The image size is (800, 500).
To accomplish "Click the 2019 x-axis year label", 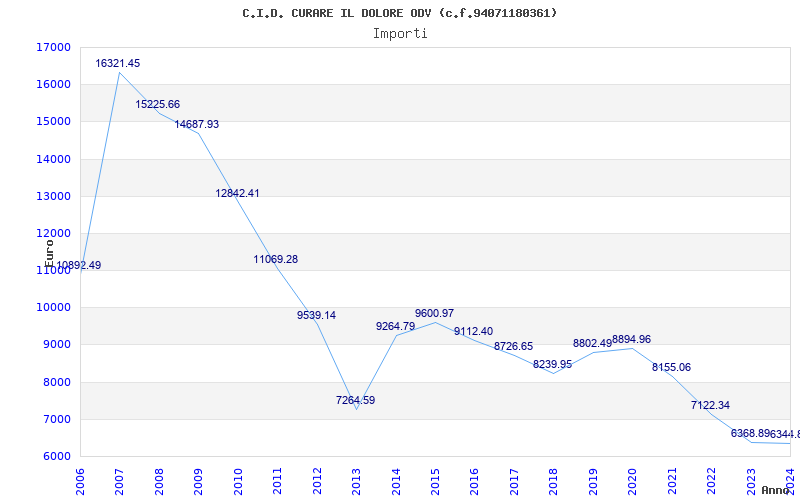I will (x=593, y=481).
